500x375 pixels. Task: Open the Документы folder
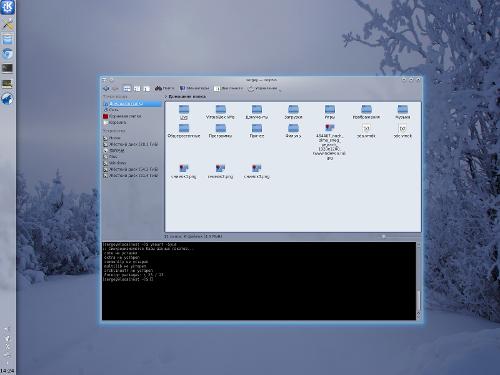tap(257, 112)
